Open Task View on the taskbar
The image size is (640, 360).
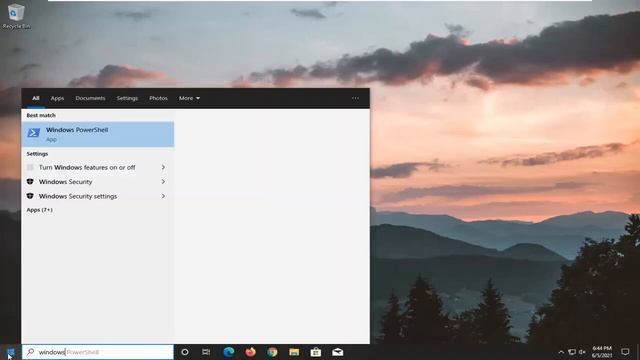pyautogui.click(x=206, y=352)
